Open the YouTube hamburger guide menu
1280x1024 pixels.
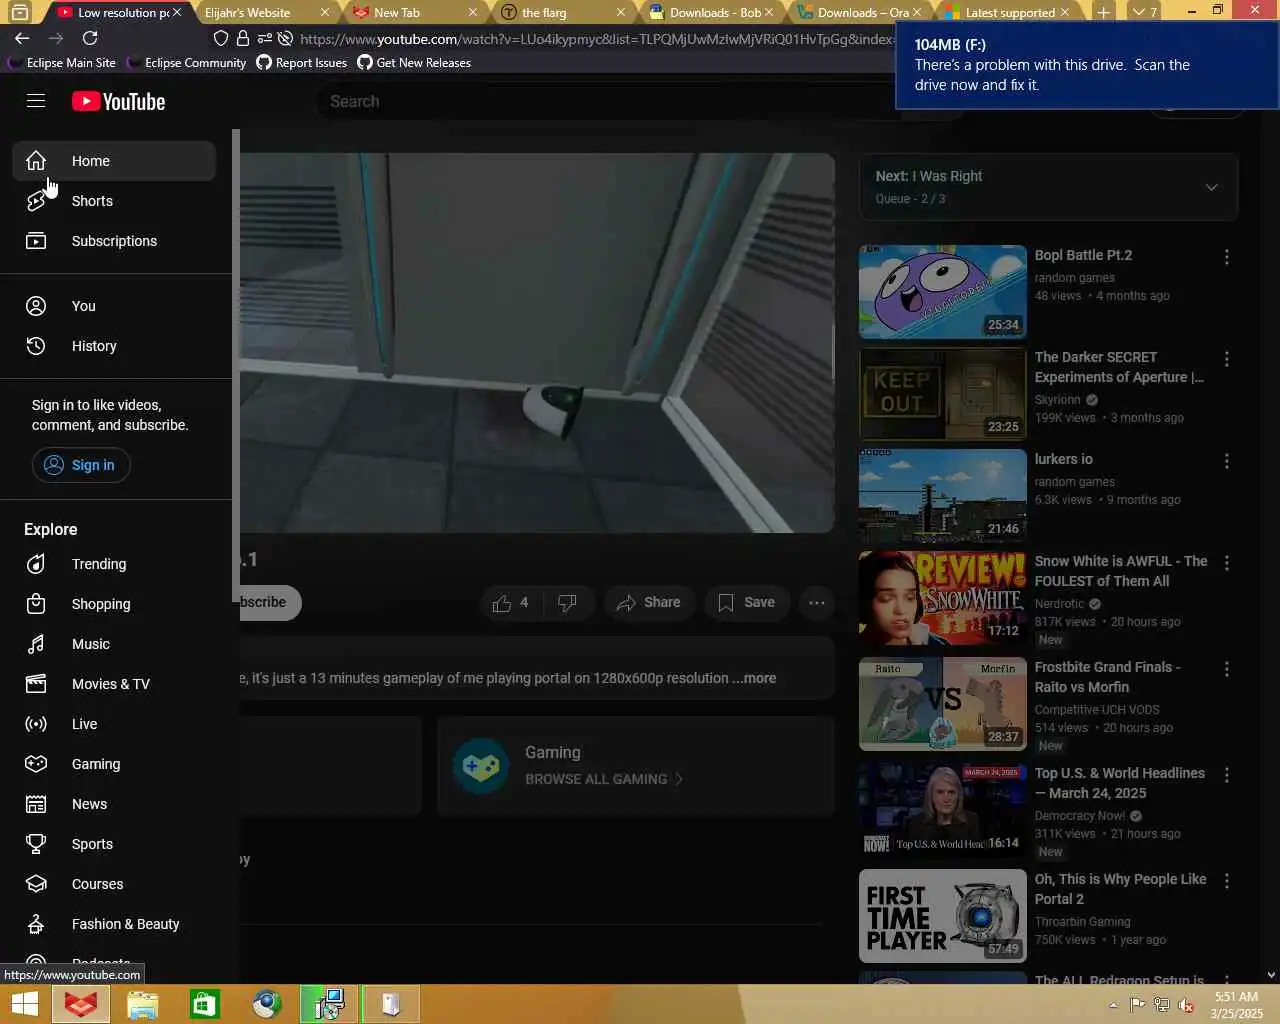click(36, 101)
